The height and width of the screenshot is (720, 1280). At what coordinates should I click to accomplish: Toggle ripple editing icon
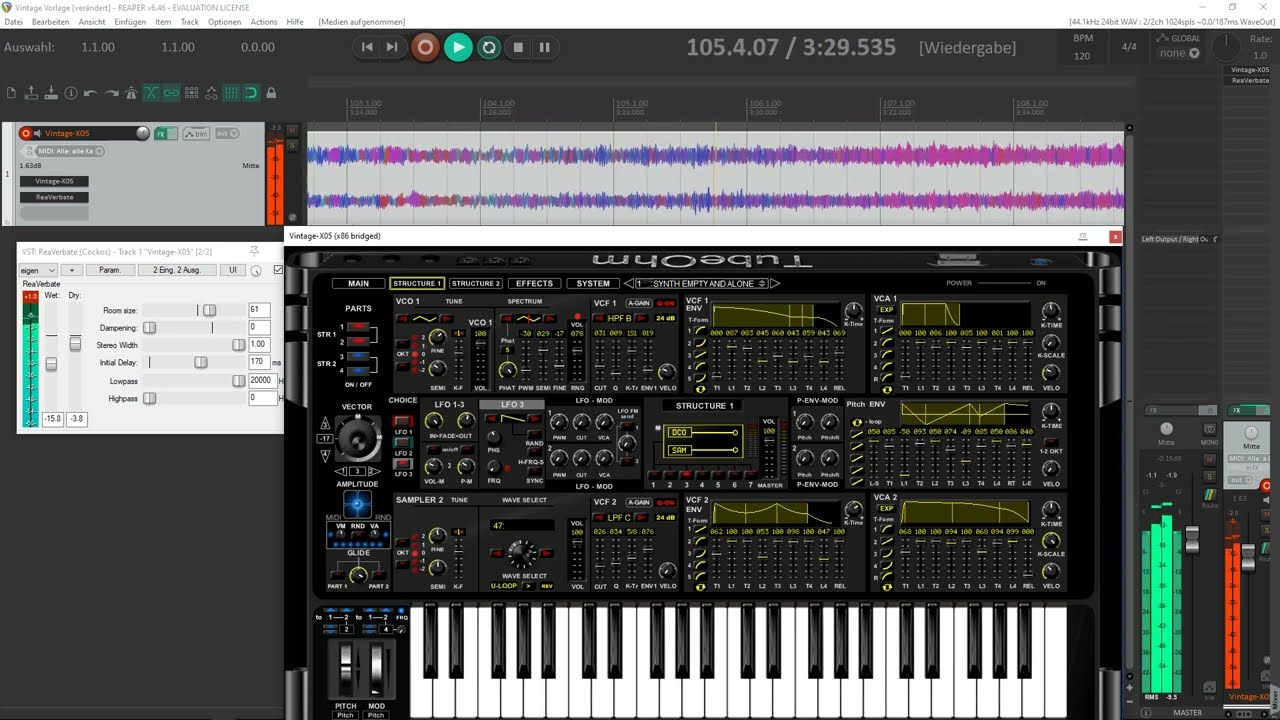click(x=191, y=93)
